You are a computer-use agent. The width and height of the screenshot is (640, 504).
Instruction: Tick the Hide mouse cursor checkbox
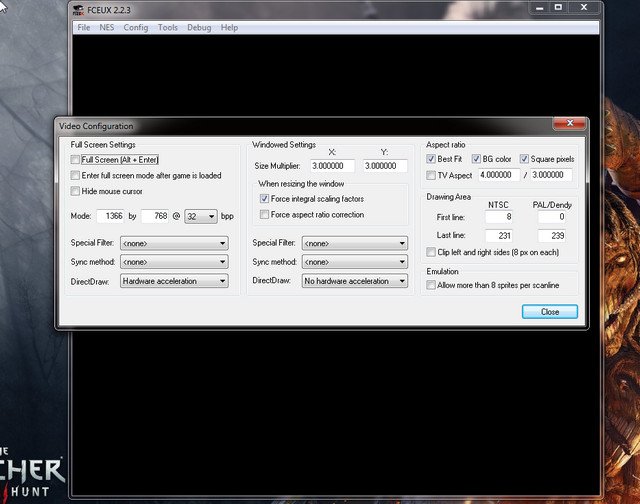click(76, 191)
